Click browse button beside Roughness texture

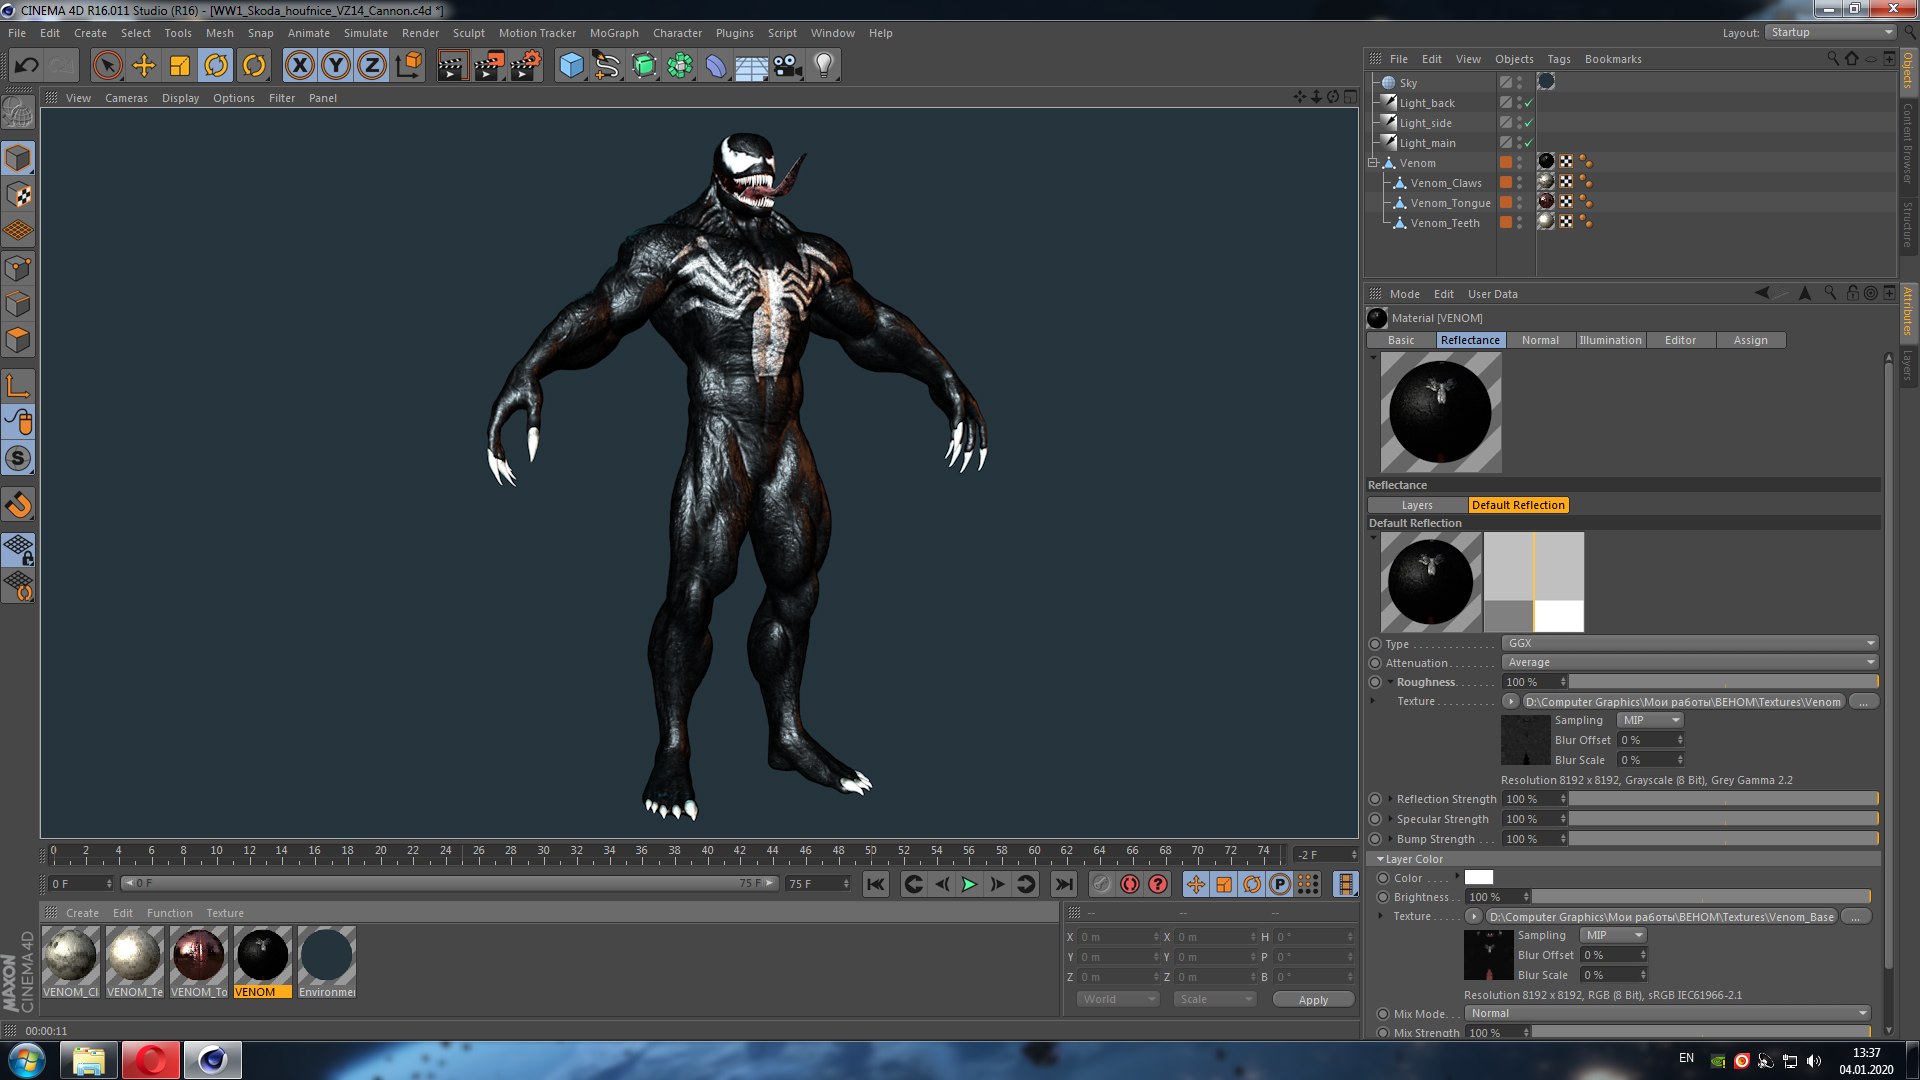coord(1862,702)
